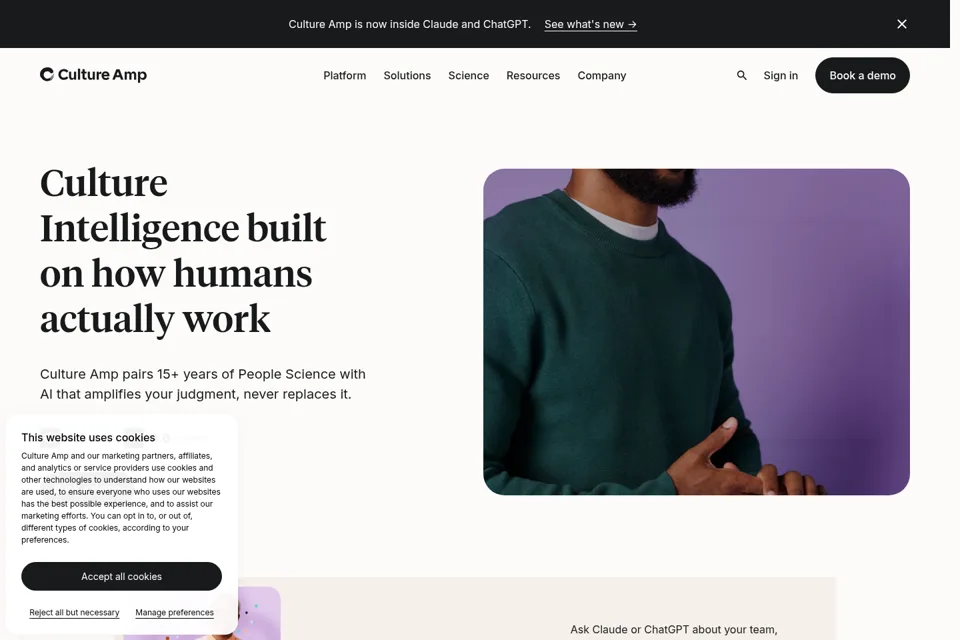Dismiss the top announcement banner
Screen dimensions: 960x640
(901, 24)
